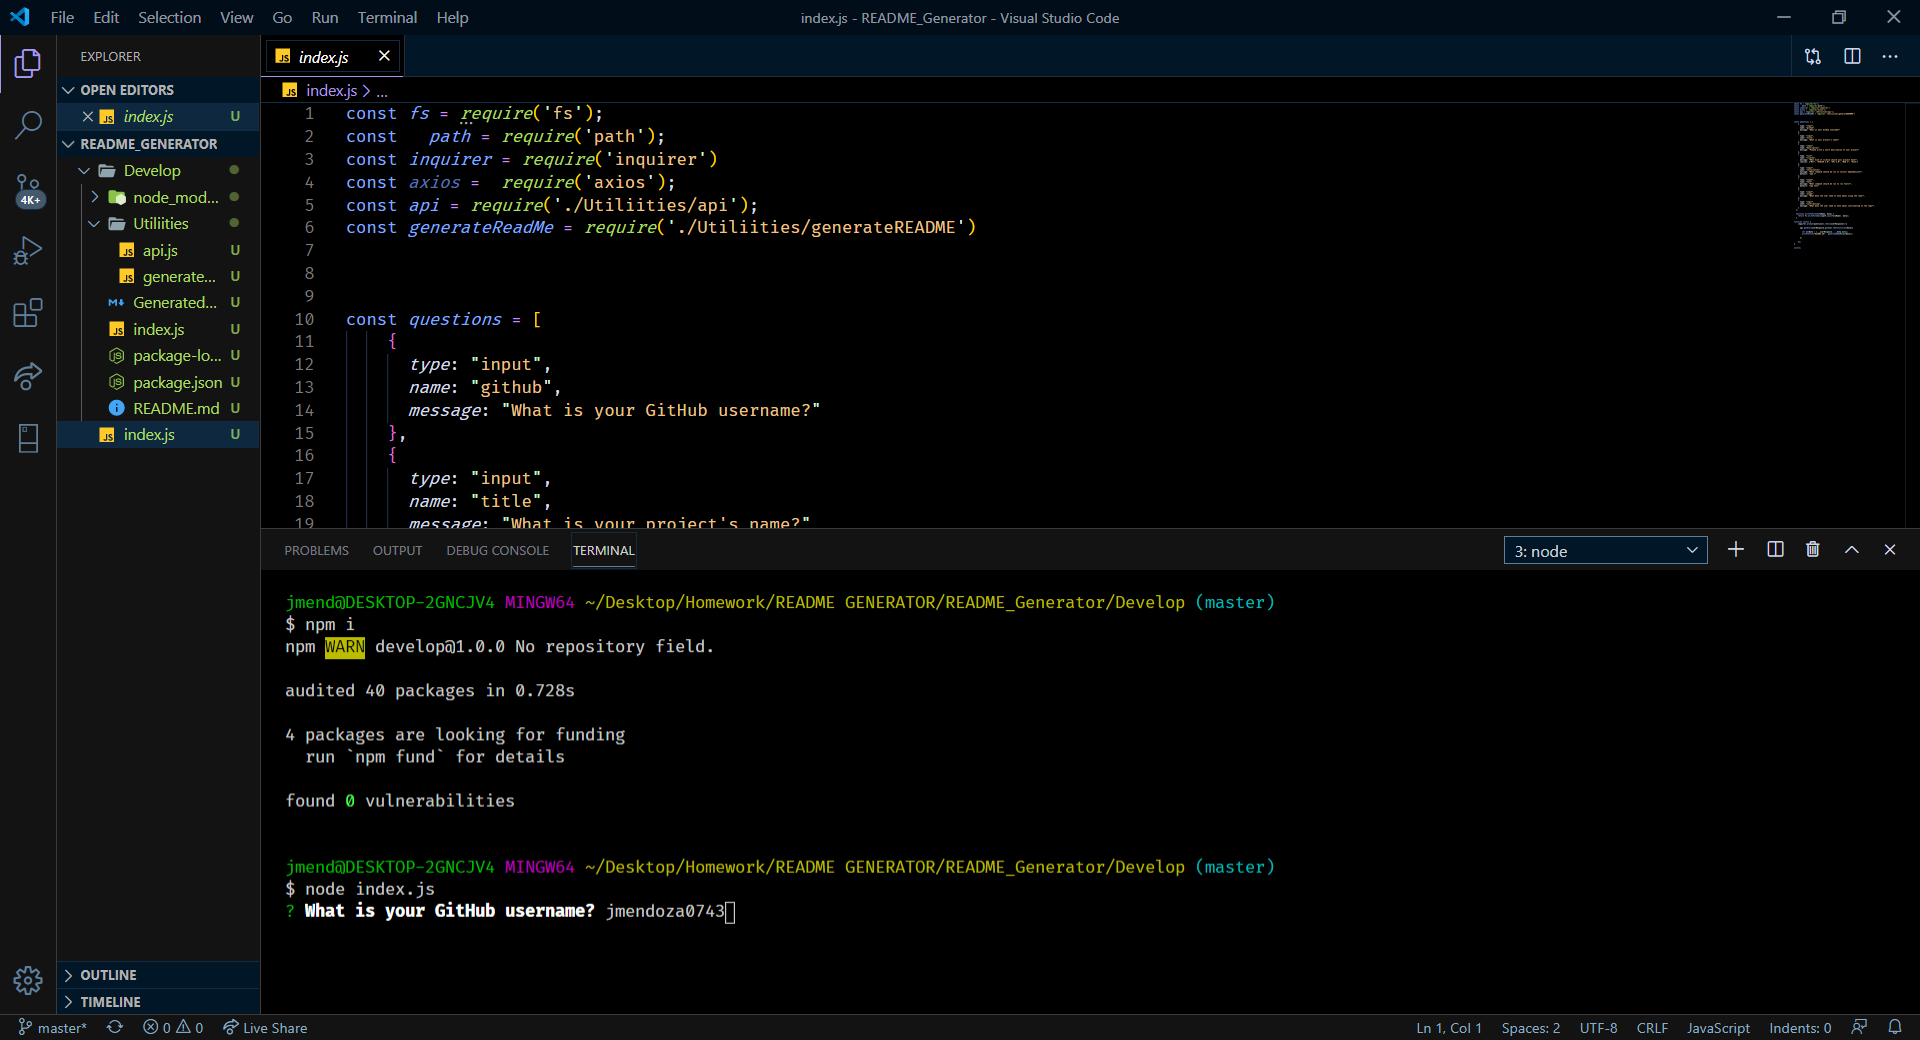The width and height of the screenshot is (1920, 1040).
Task: Open the View menu
Action: pyautogui.click(x=237, y=17)
